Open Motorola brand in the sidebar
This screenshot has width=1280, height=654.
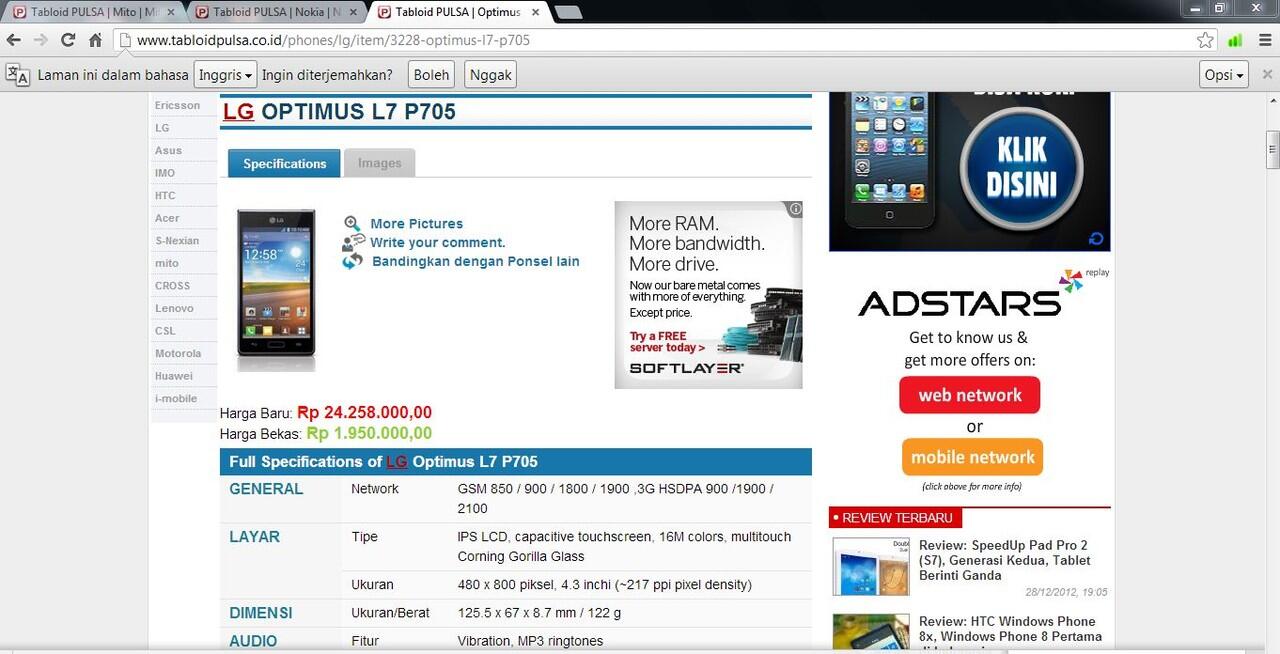click(x=178, y=353)
